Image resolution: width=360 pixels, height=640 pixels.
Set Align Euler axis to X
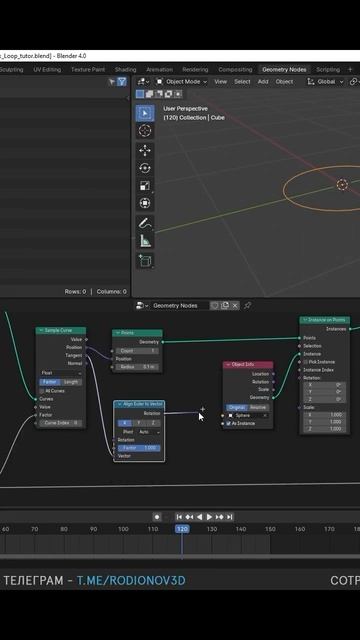click(x=124, y=423)
